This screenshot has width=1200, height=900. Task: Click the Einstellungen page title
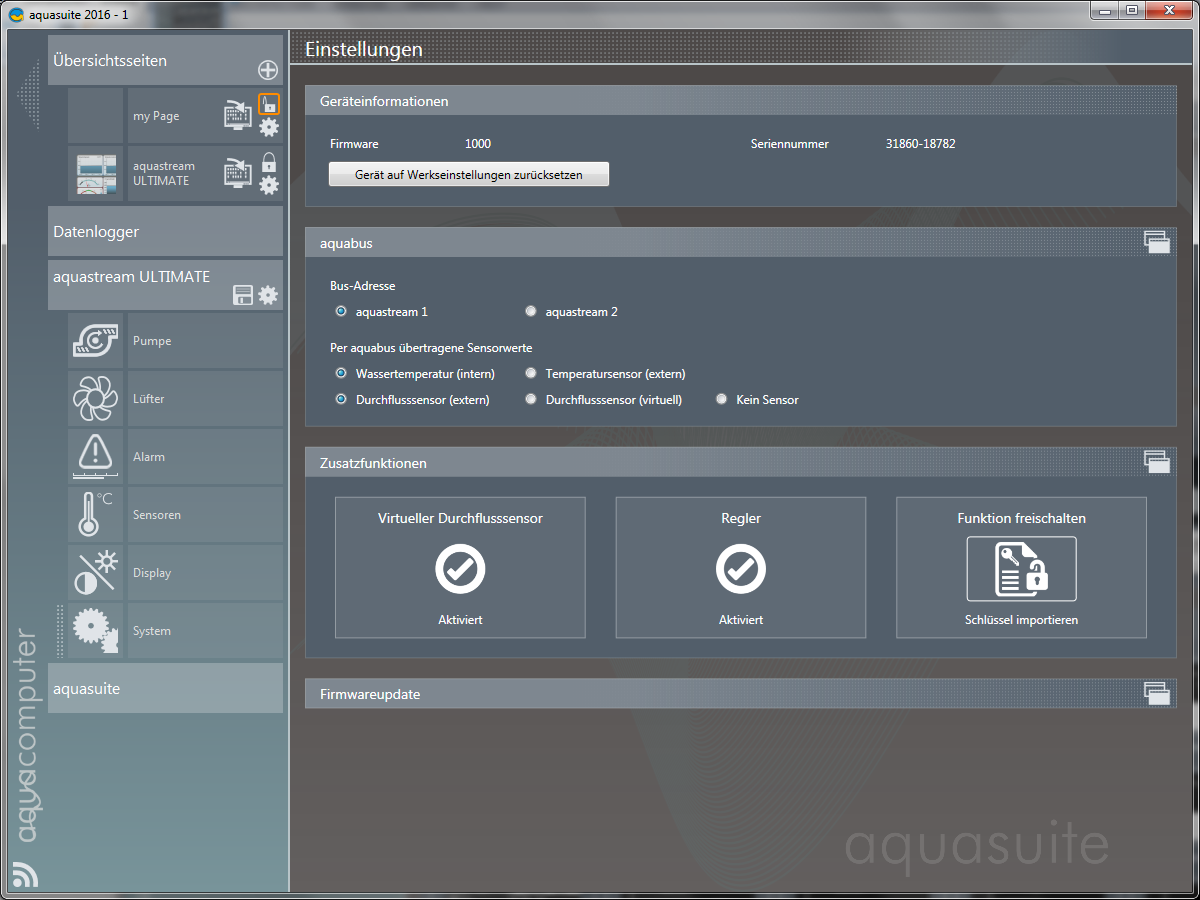(364, 49)
